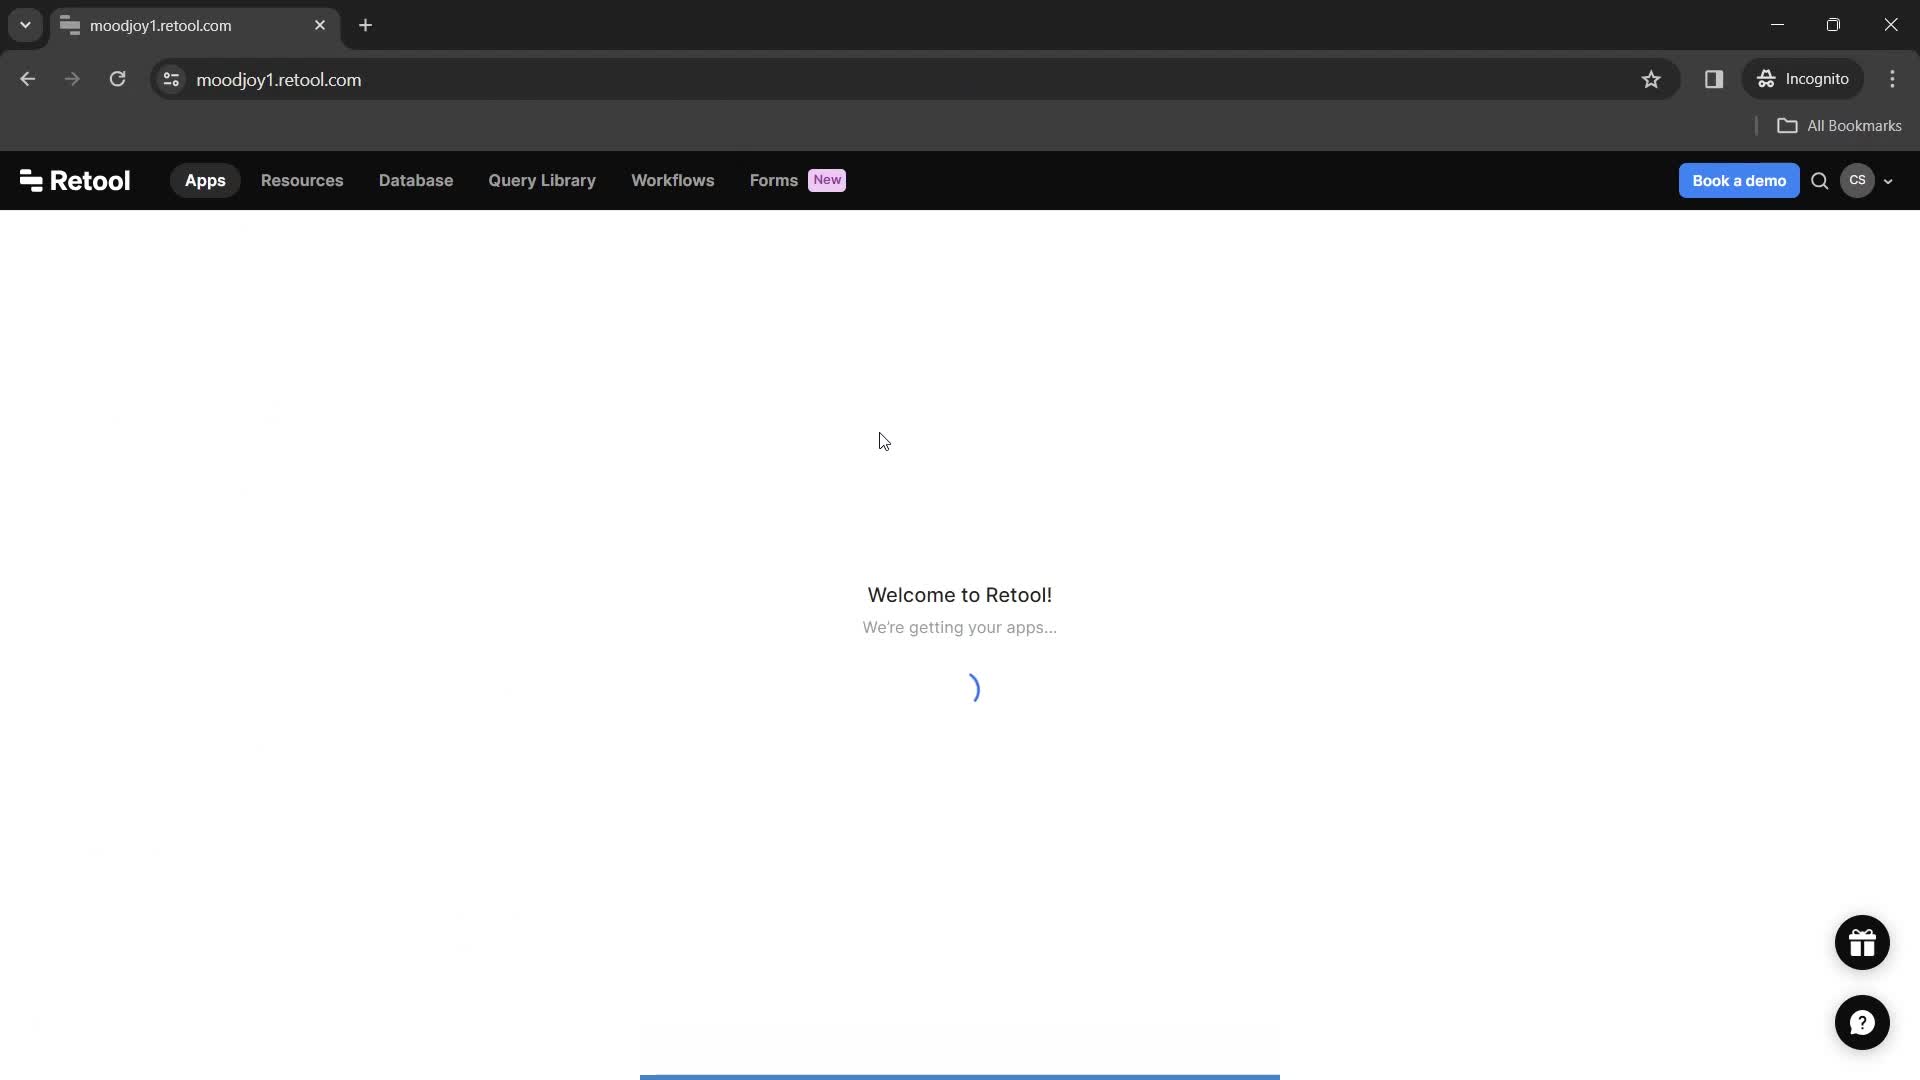Click the Book a demo button
Screen dimensions: 1920x1080
(1738, 179)
